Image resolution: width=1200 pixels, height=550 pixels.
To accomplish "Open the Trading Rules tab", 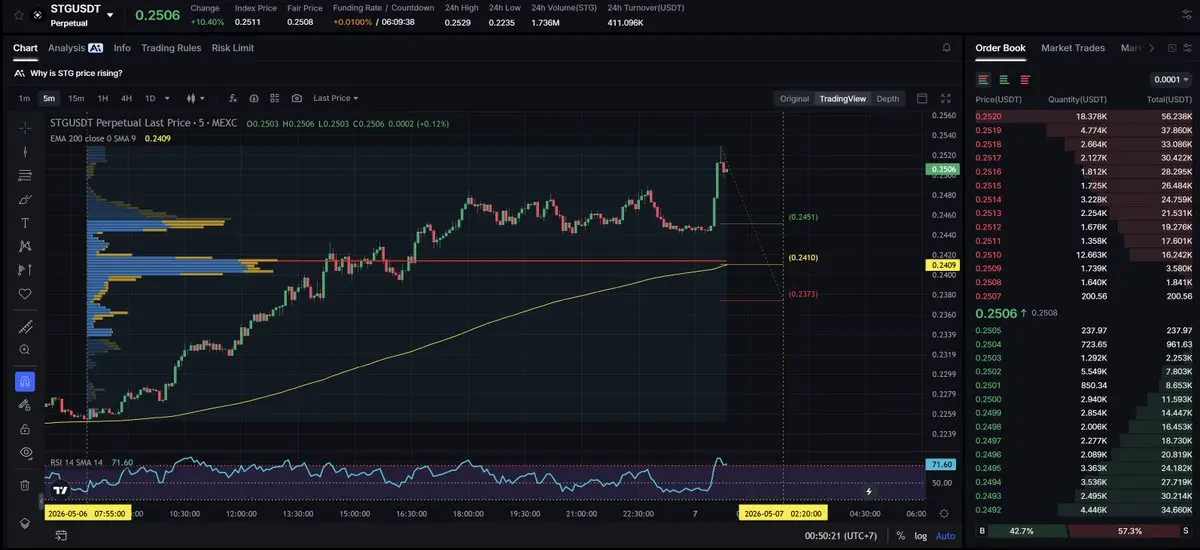I will pos(171,47).
